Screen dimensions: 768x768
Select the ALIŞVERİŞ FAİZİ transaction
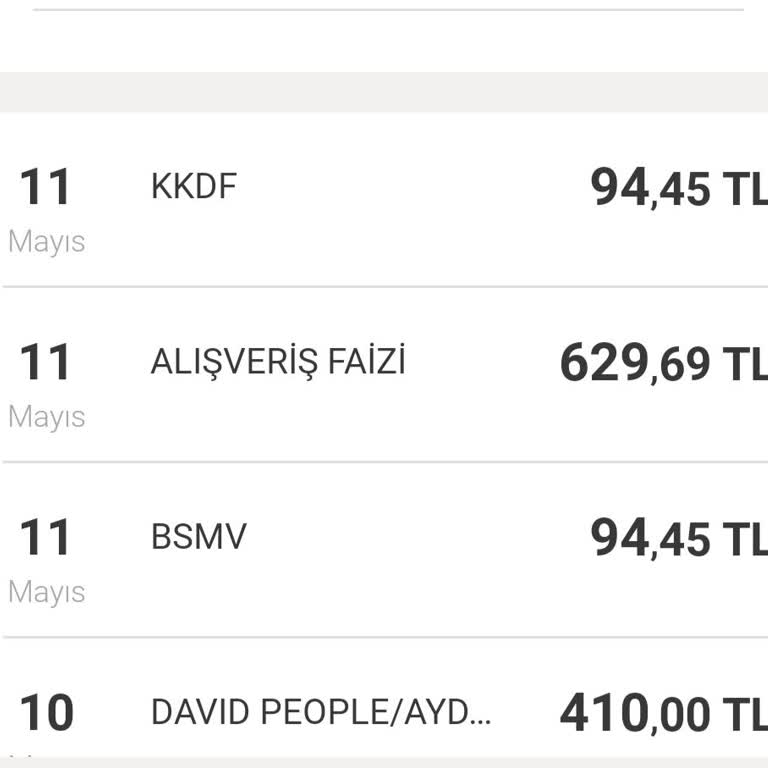278,362
